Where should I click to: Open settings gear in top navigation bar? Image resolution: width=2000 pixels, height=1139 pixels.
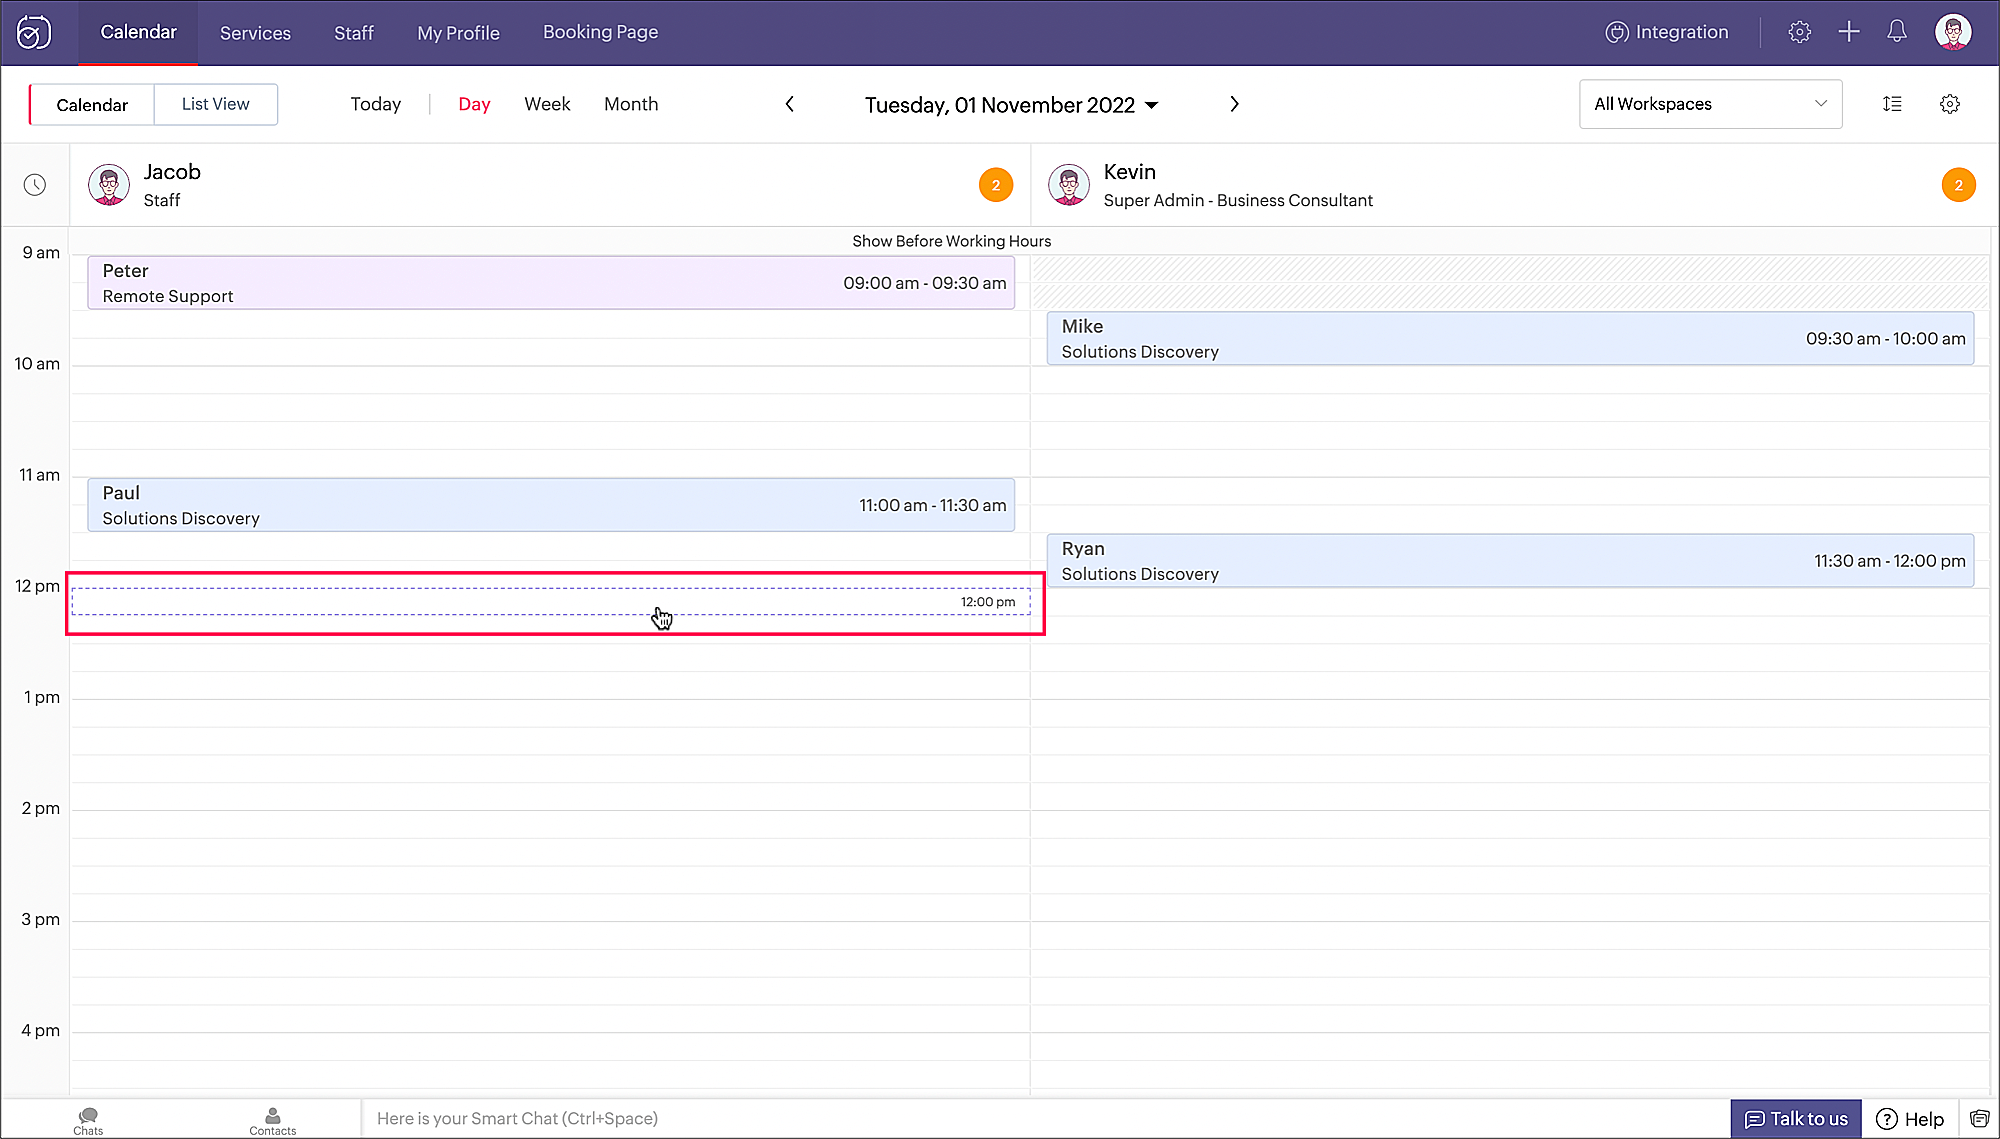point(1799,32)
